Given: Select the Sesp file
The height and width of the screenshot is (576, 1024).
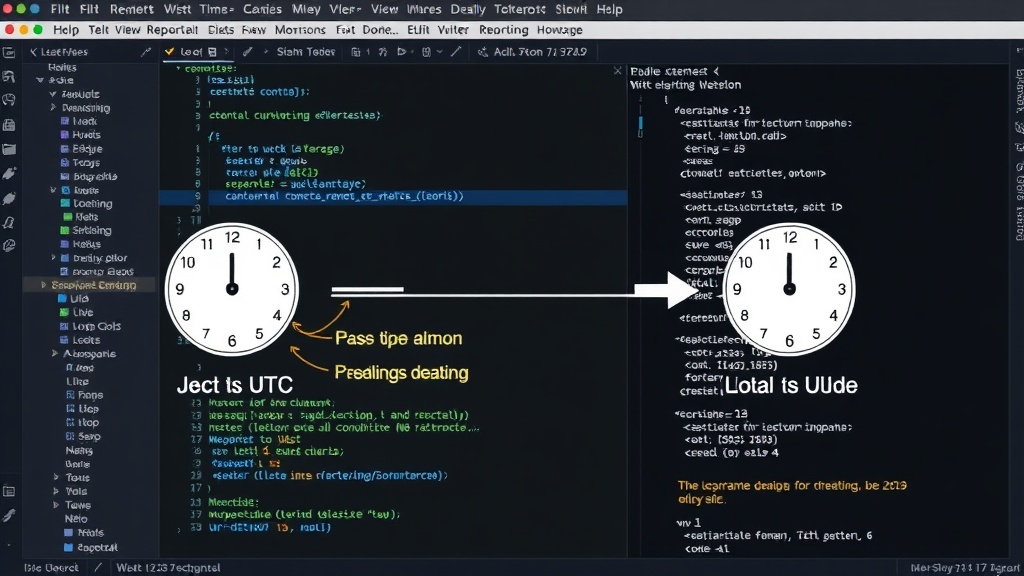Looking at the screenshot, I should (x=89, y=436).
